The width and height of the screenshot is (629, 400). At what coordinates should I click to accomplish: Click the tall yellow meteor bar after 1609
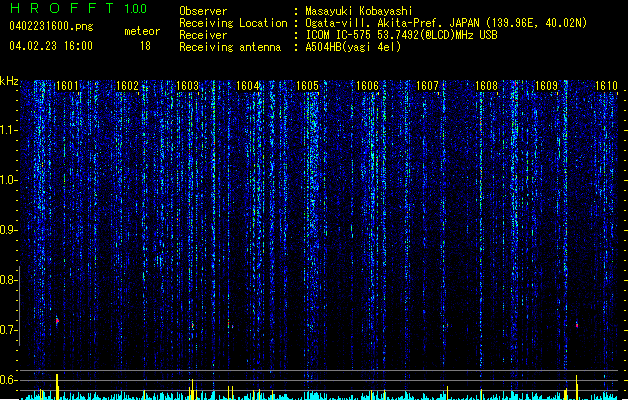click(576, 387)
